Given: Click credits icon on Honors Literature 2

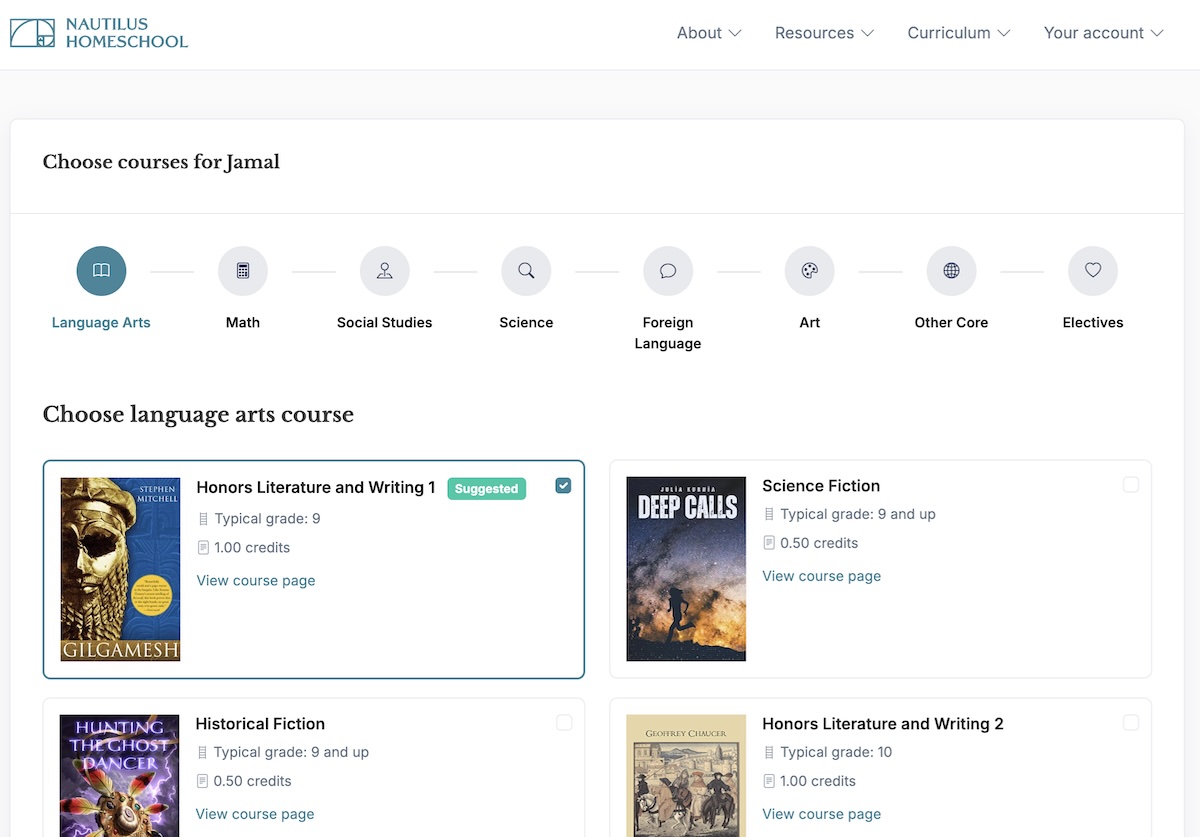Looking at the screenshot, I should coord(769,781).
